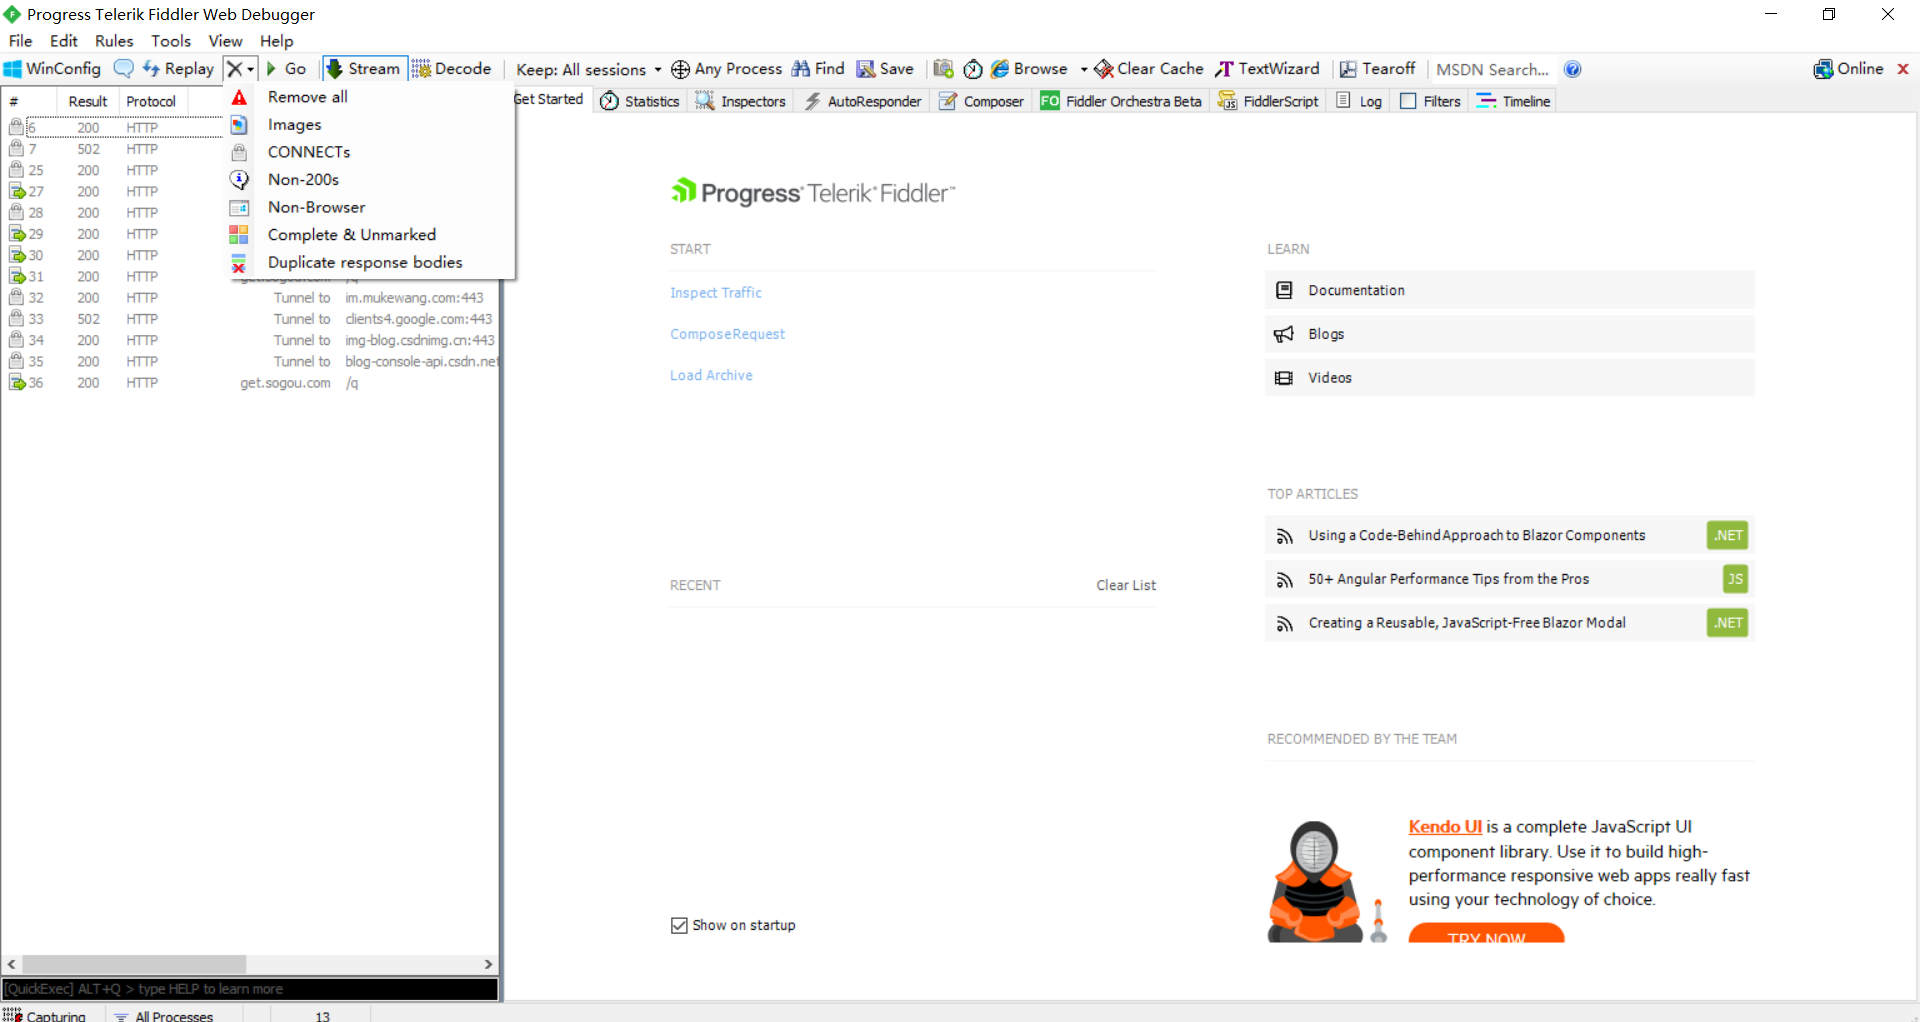Viewport: 1920px width, 1022px height.
Task: Open the TextWizard tool
Action: click(1268, 69)
